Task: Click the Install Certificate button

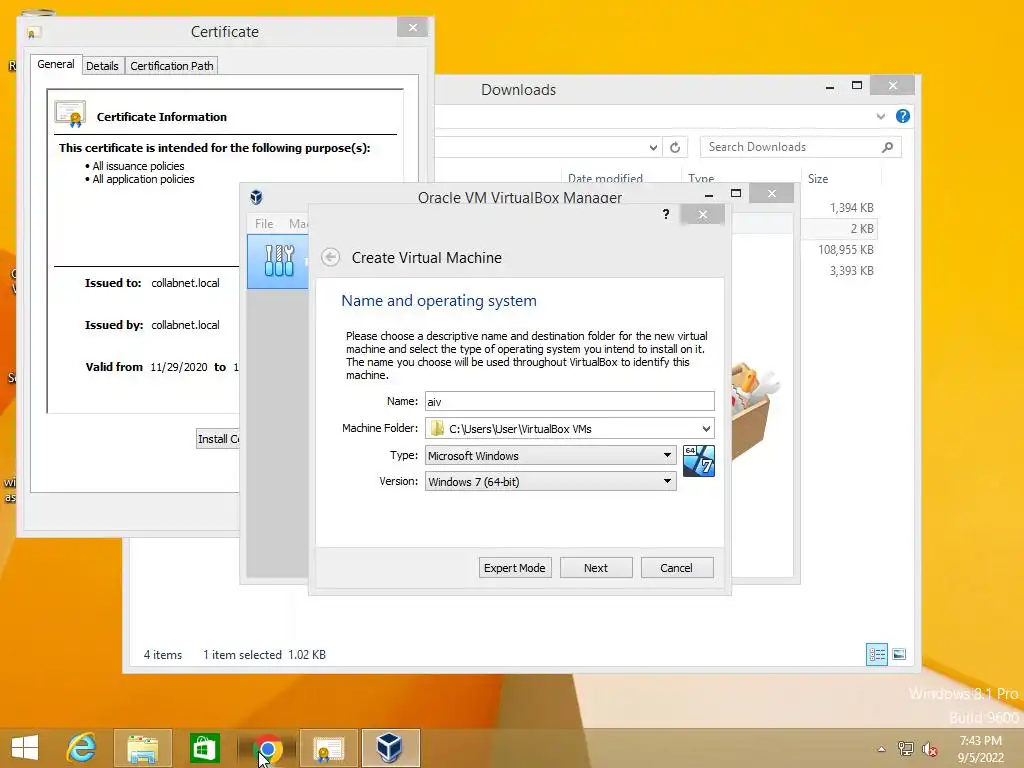Action: pyautogui.click(x=218, y=439)
